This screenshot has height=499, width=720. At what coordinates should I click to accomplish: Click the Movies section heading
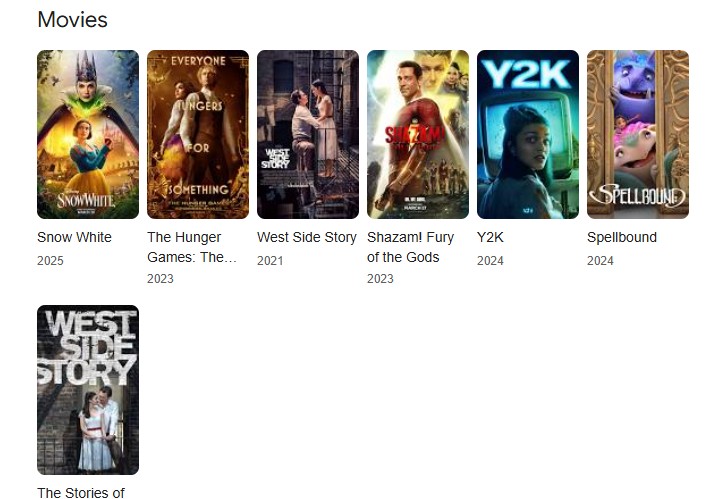73,20
